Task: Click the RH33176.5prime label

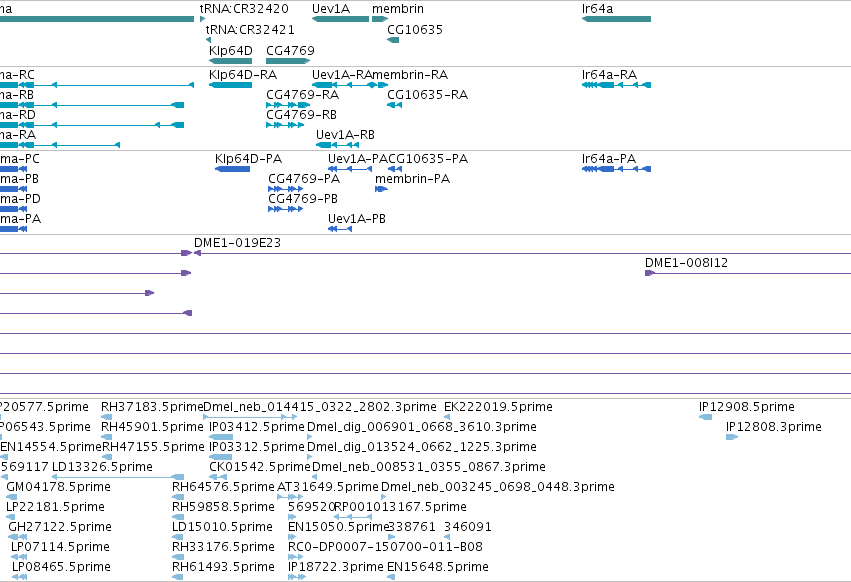Action: tap(223, 547)
